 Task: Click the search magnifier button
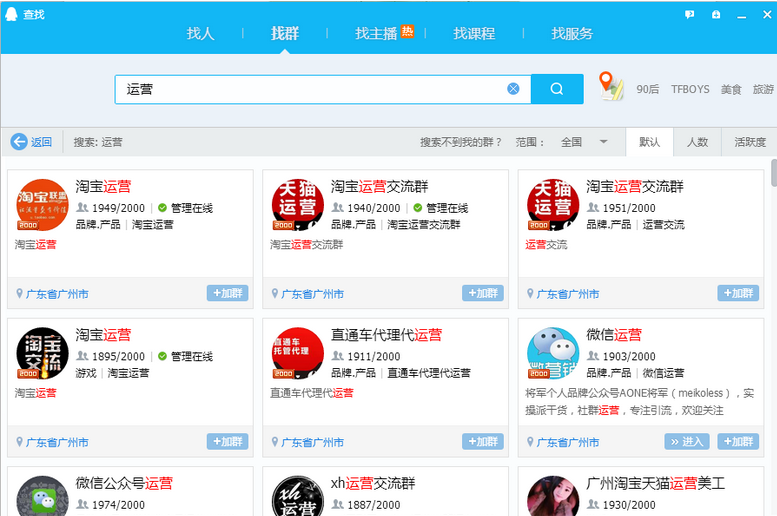(557, 89)
